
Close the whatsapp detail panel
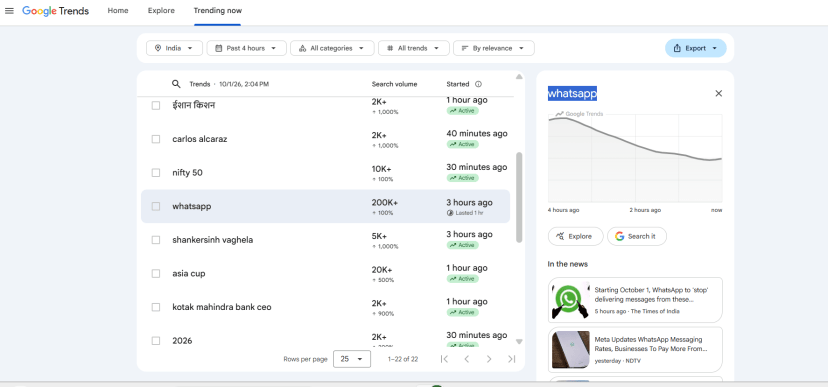pos(718,93)
